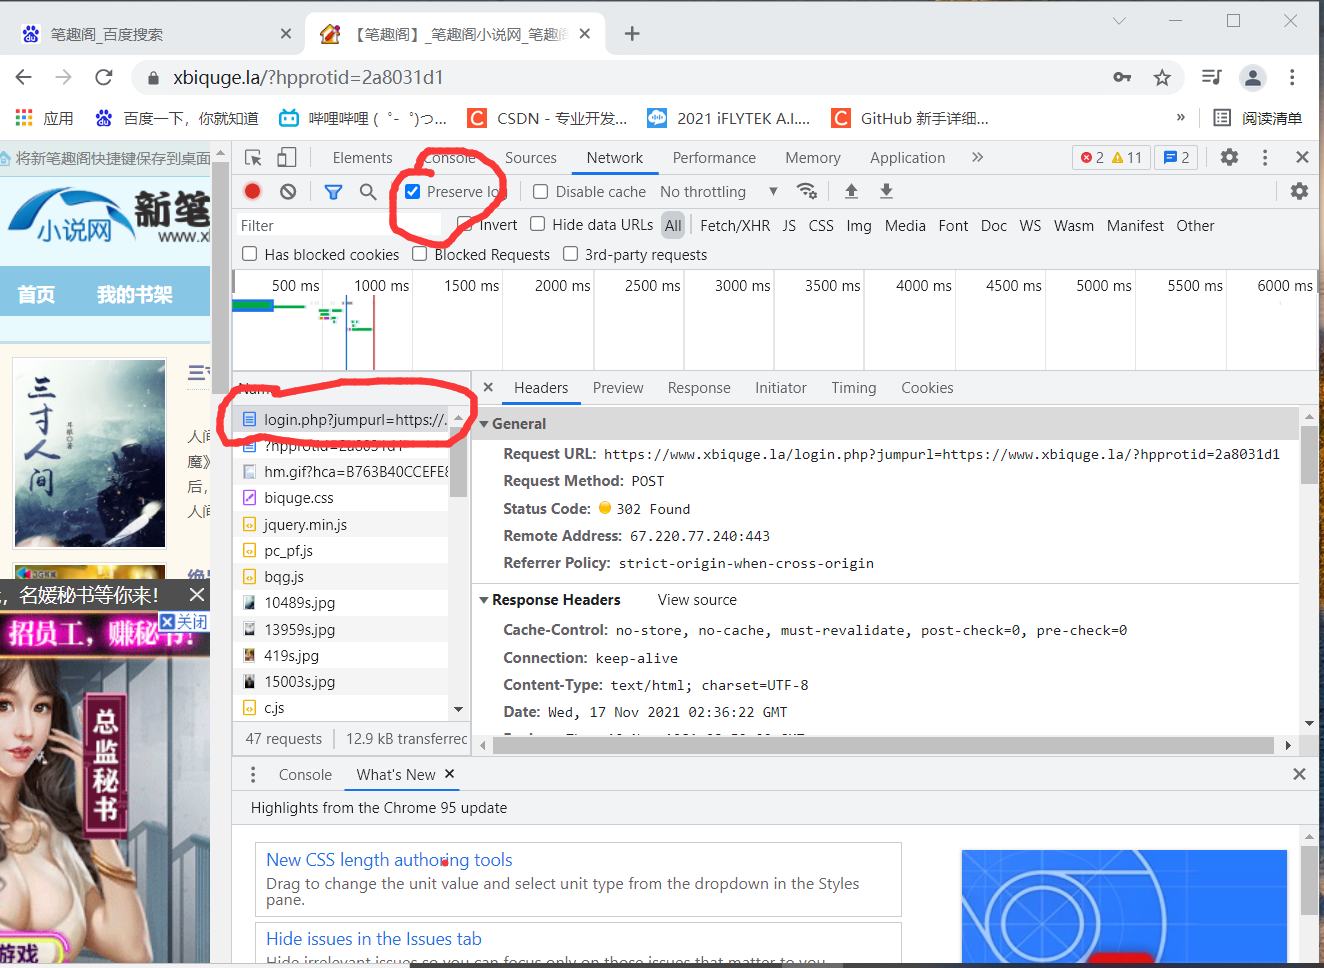Open Chrome profile avatar

(x=1252, y=77)
